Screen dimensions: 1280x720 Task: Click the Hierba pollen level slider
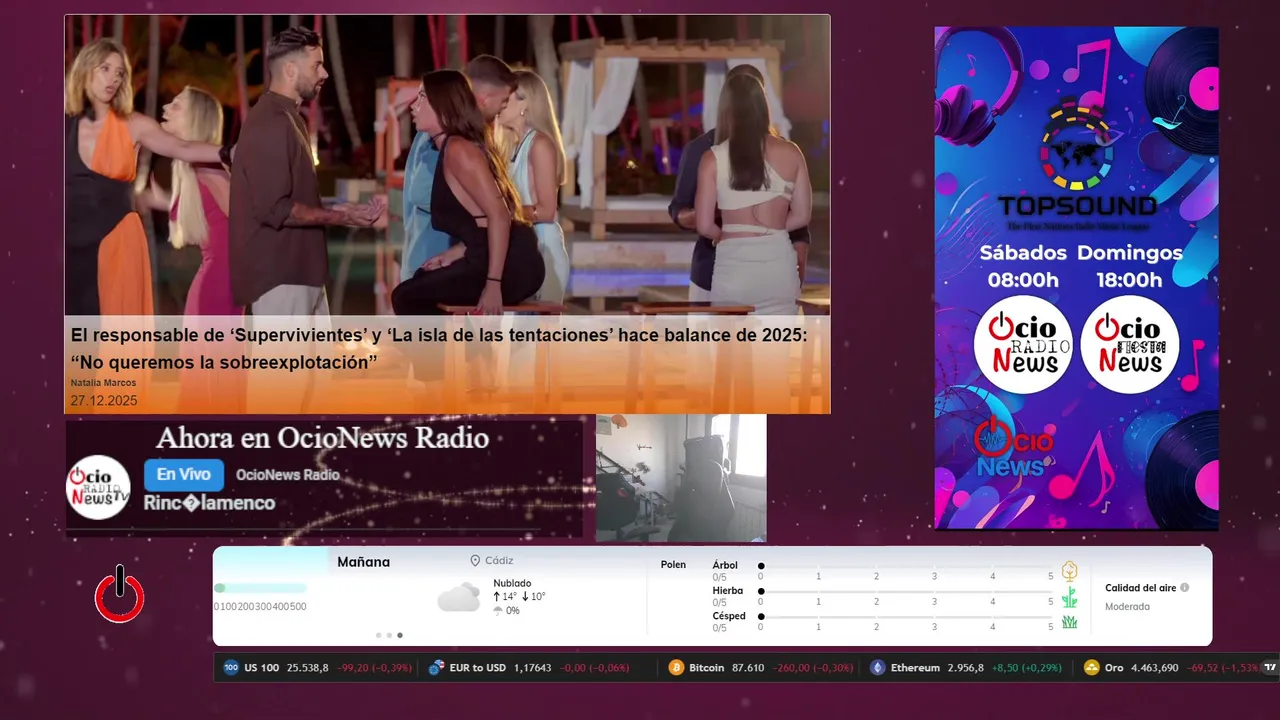(906, 591)
